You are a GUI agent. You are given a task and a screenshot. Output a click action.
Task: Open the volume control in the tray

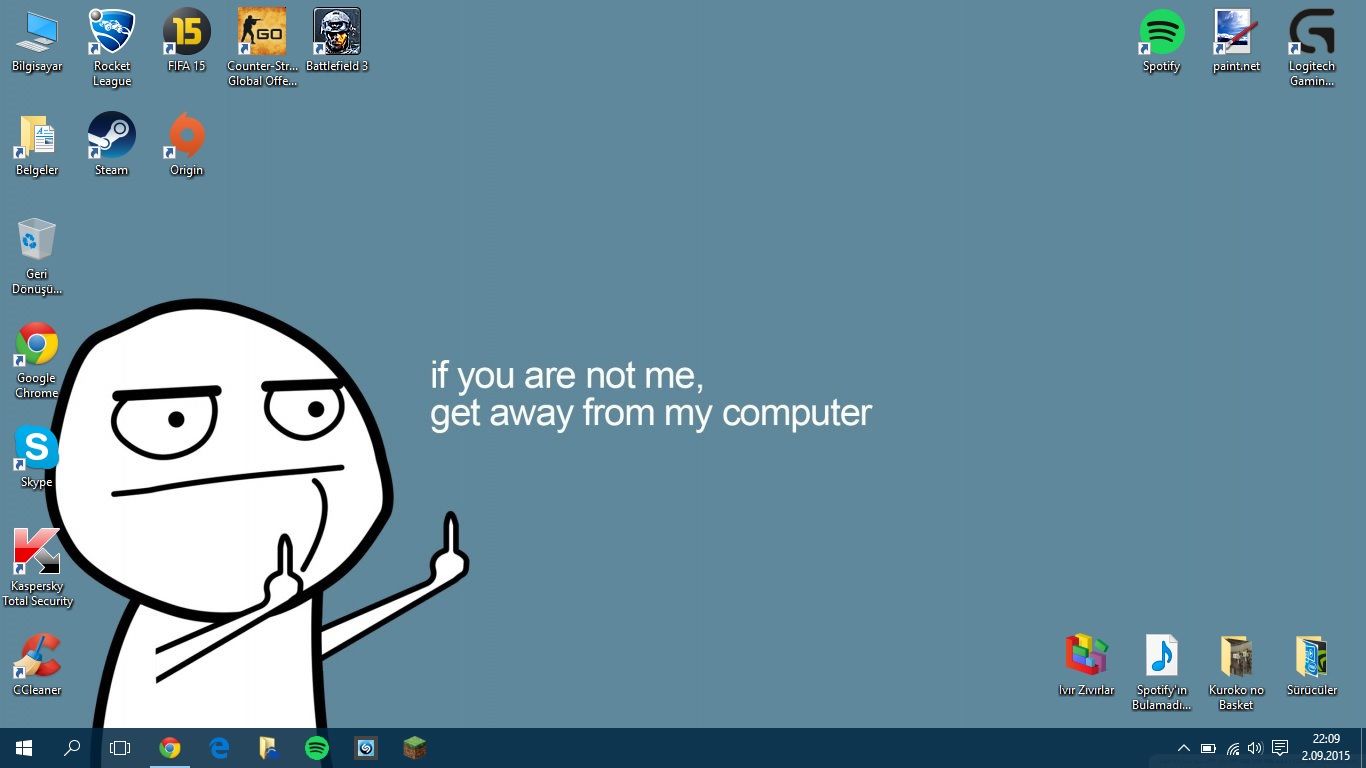click(1255, 748)
